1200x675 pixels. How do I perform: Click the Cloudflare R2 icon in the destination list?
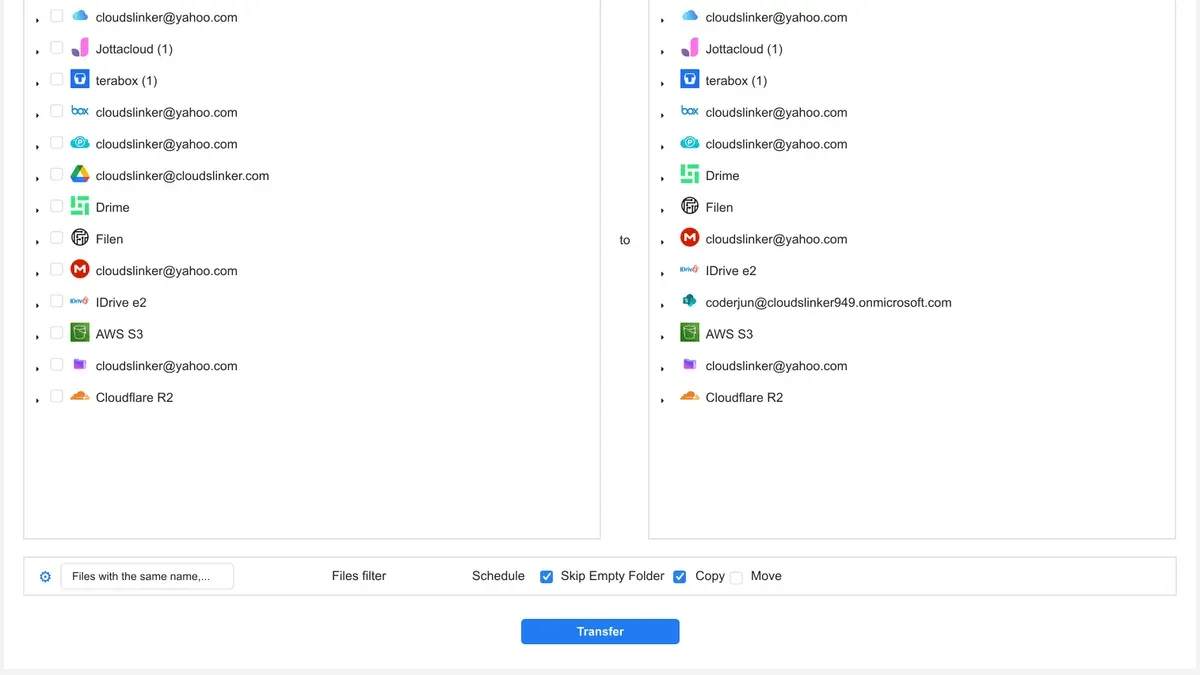[690, 396]
